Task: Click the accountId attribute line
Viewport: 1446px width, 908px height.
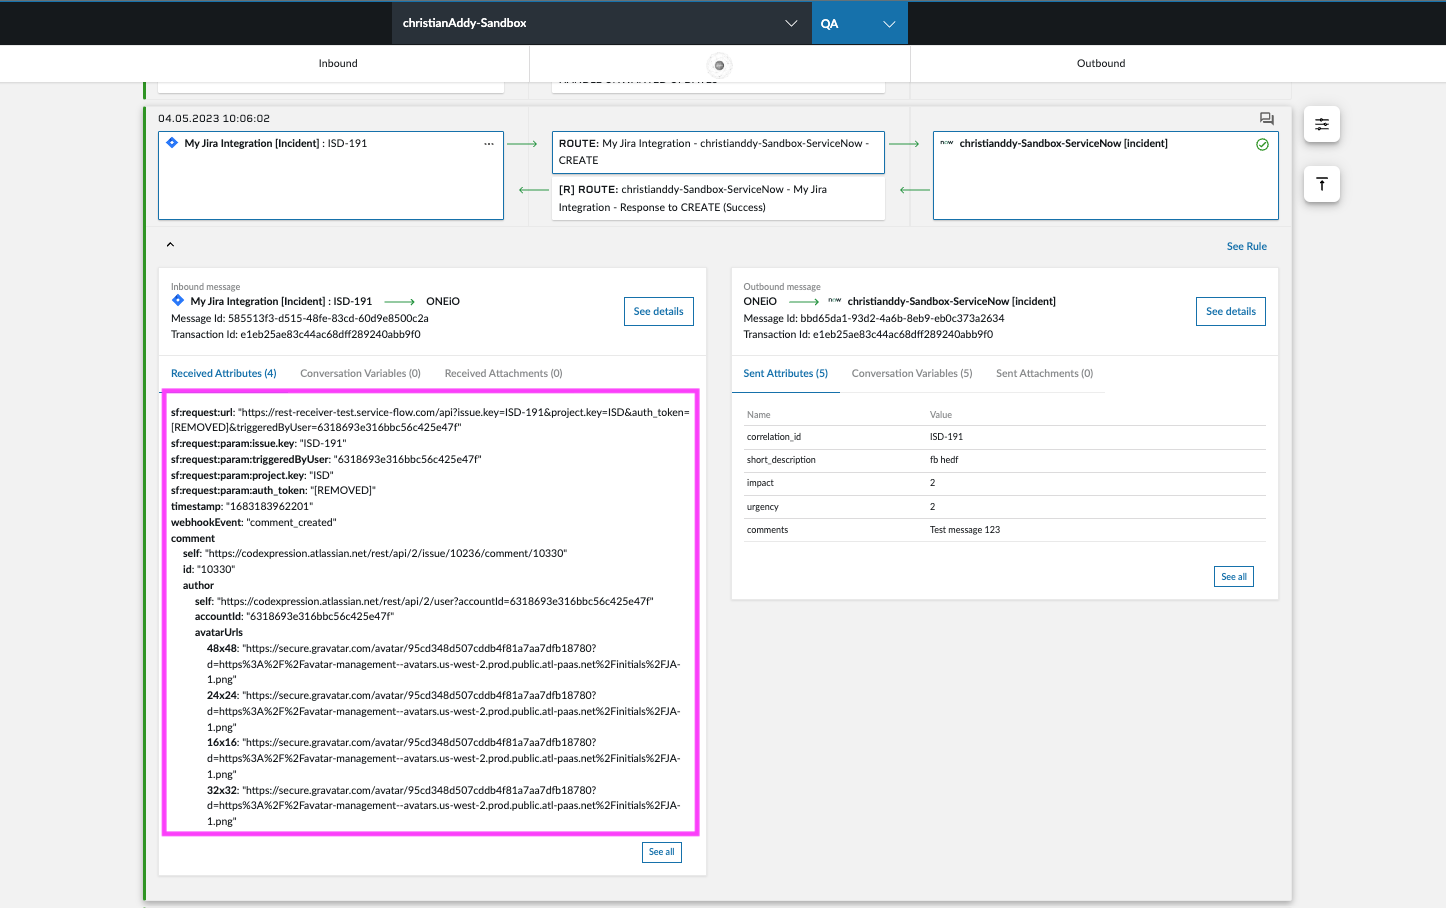Action: (294, 616)
